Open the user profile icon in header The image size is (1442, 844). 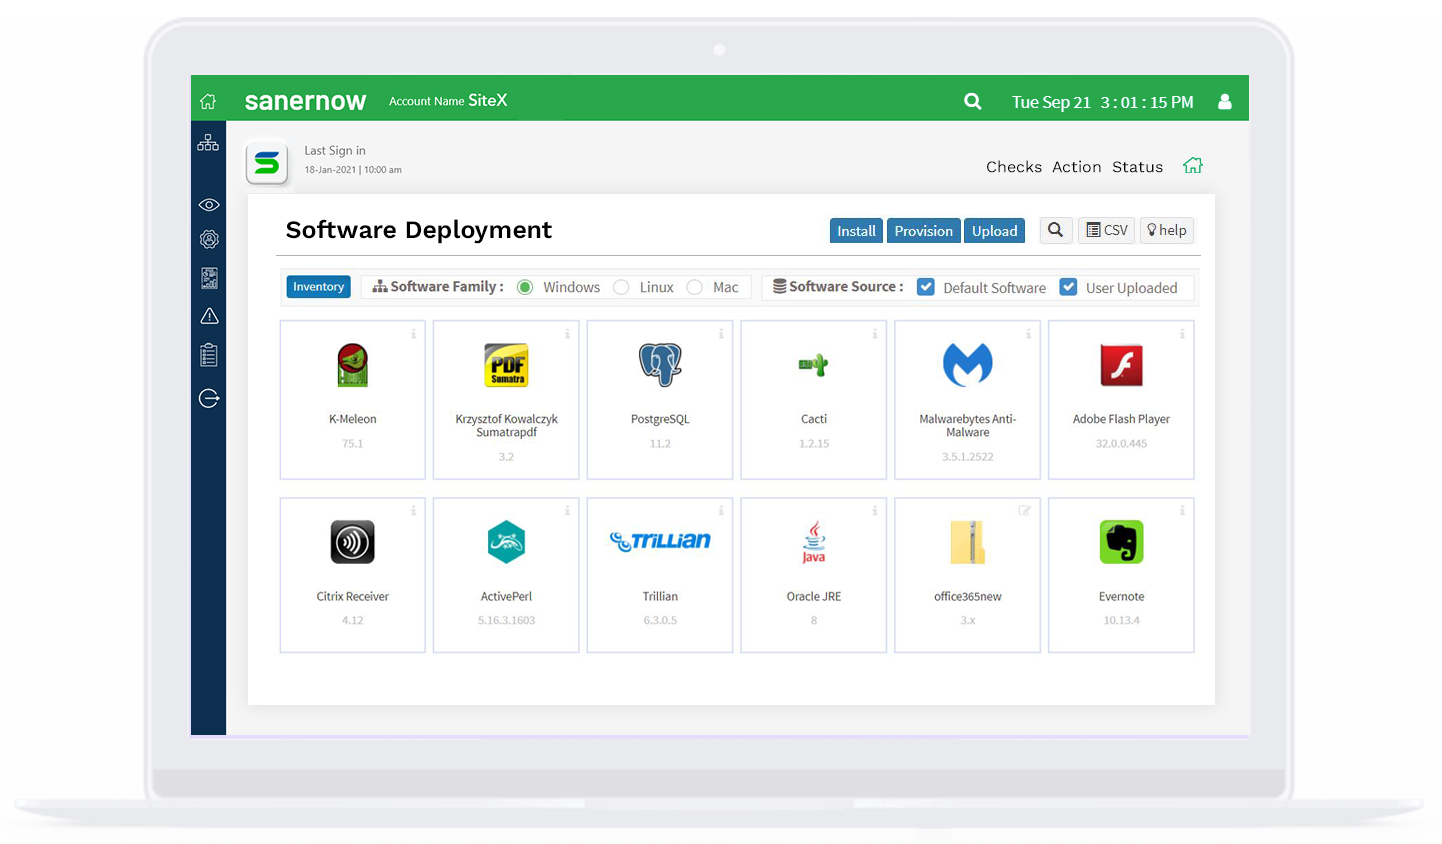(1224, 101)
